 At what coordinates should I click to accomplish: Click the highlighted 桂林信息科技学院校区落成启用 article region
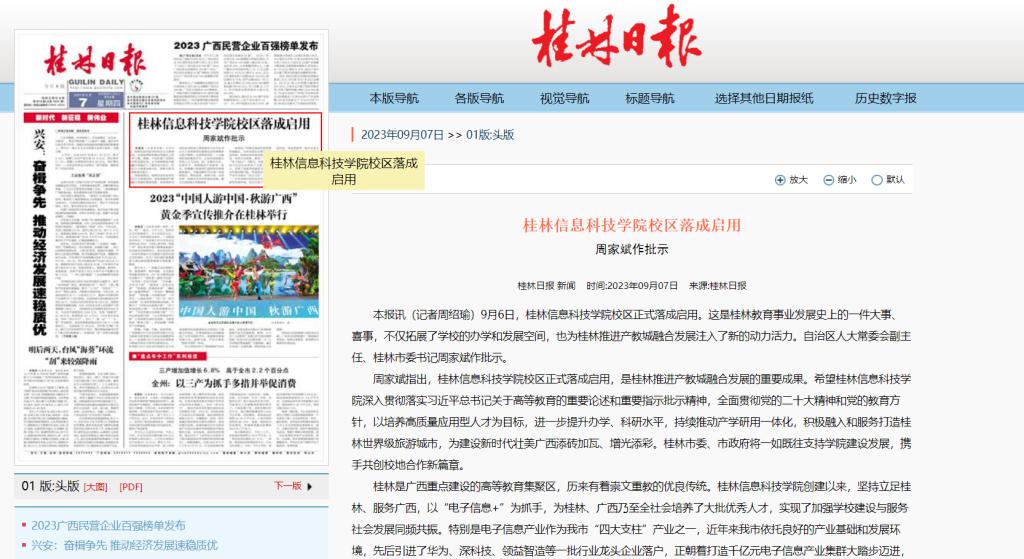pos(225,150)
